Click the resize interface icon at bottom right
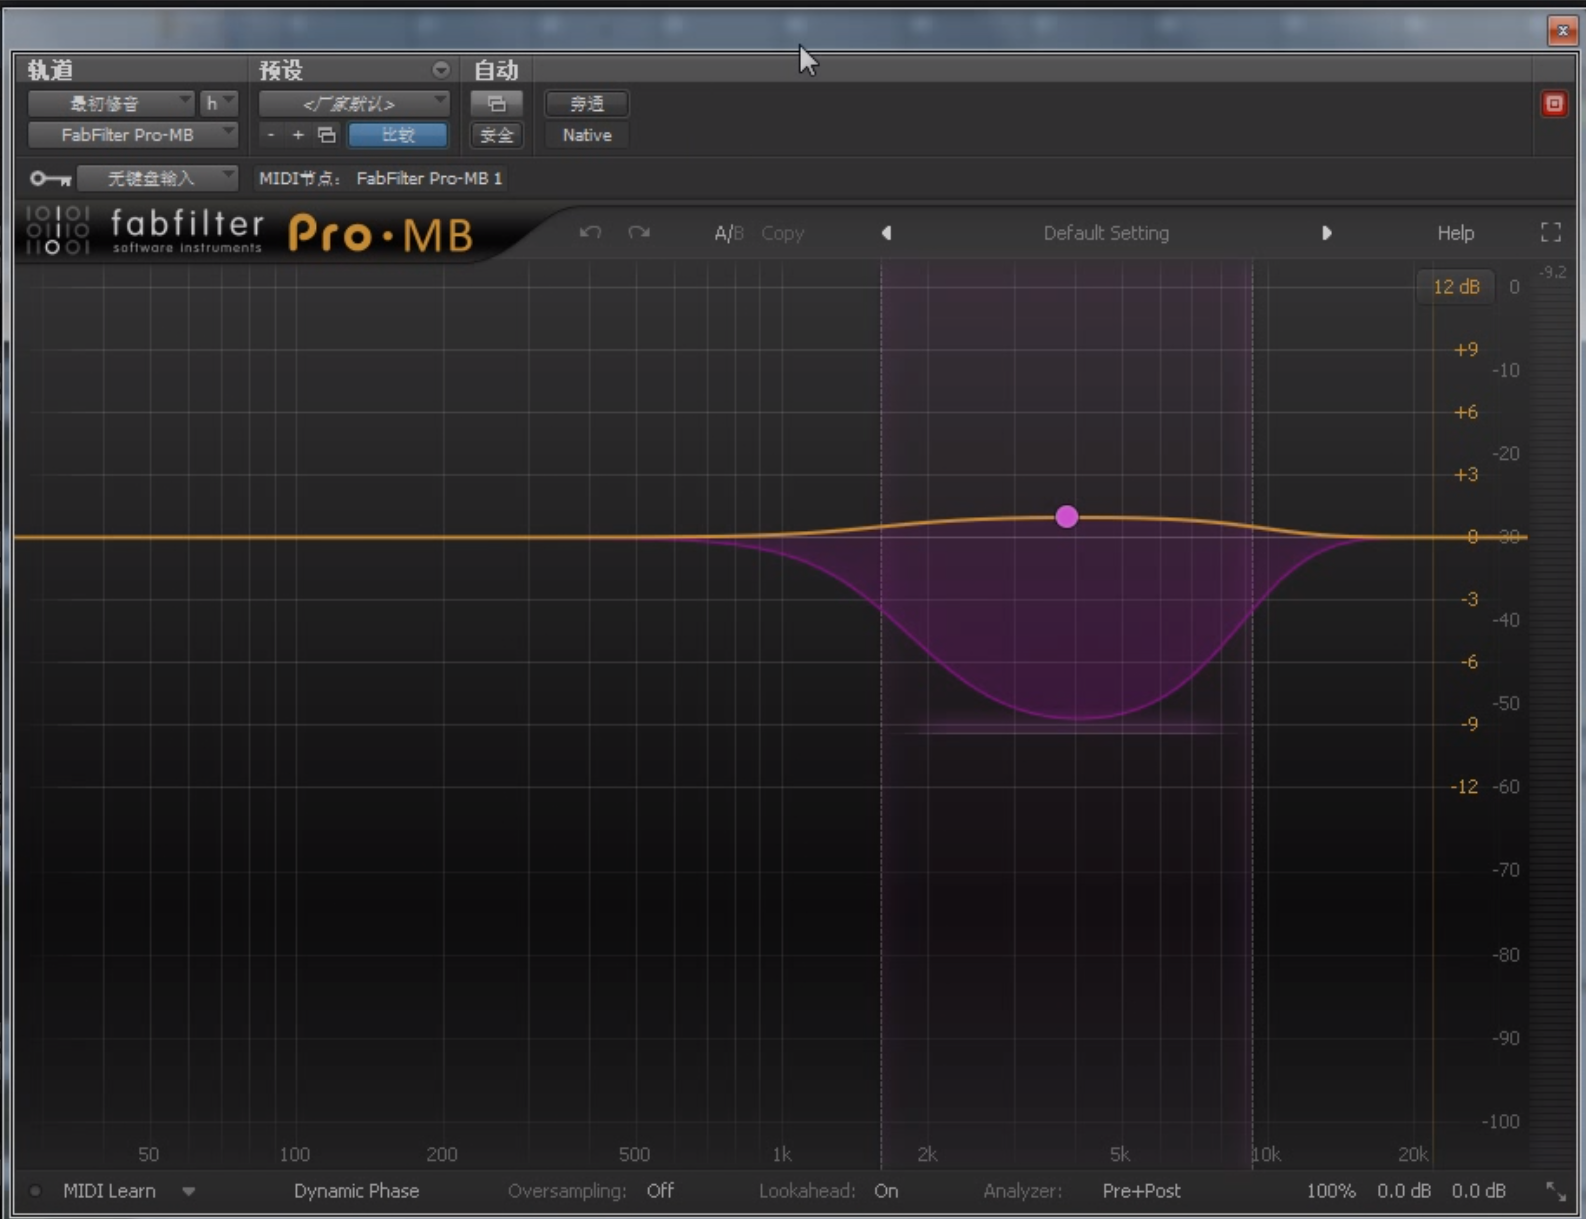This screenshot has width=1586, height=1219. pyautogui.click(x=1555, y=1191)
